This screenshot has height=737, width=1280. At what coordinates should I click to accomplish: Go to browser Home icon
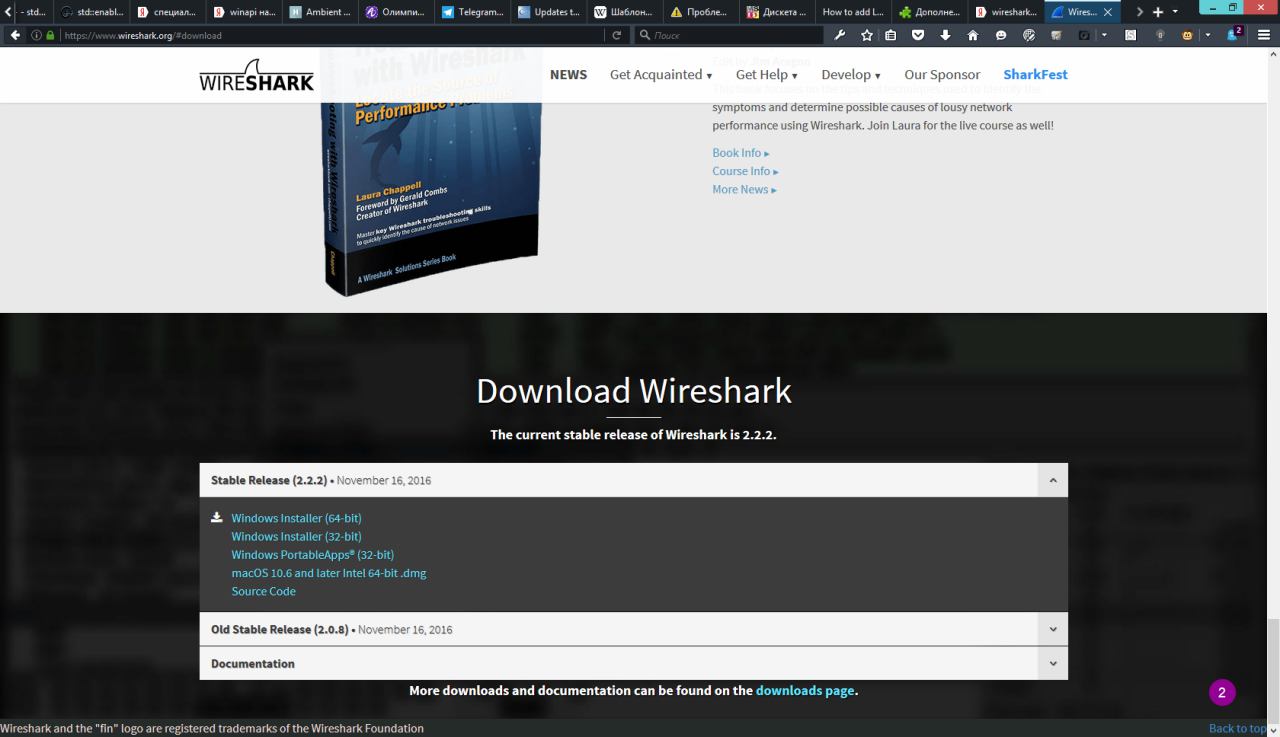pos(973,35)
